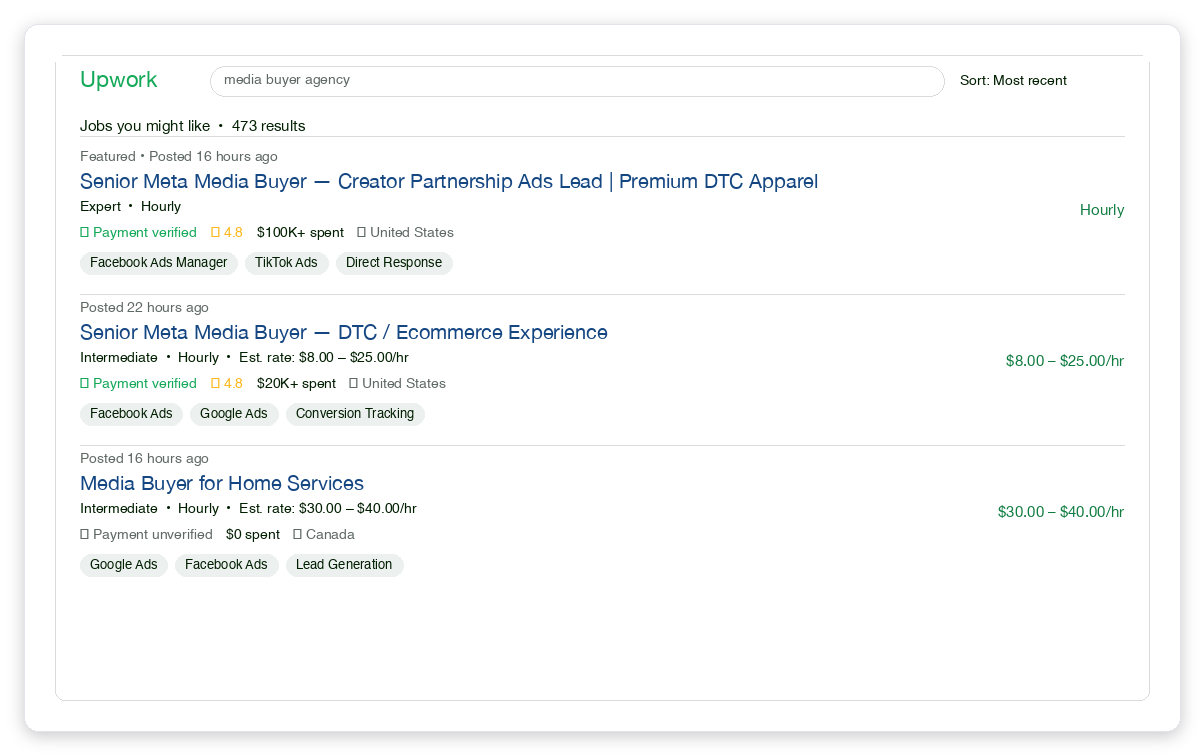
Task: Open the Sort: Most recent dropdown
Action: 1013,81
